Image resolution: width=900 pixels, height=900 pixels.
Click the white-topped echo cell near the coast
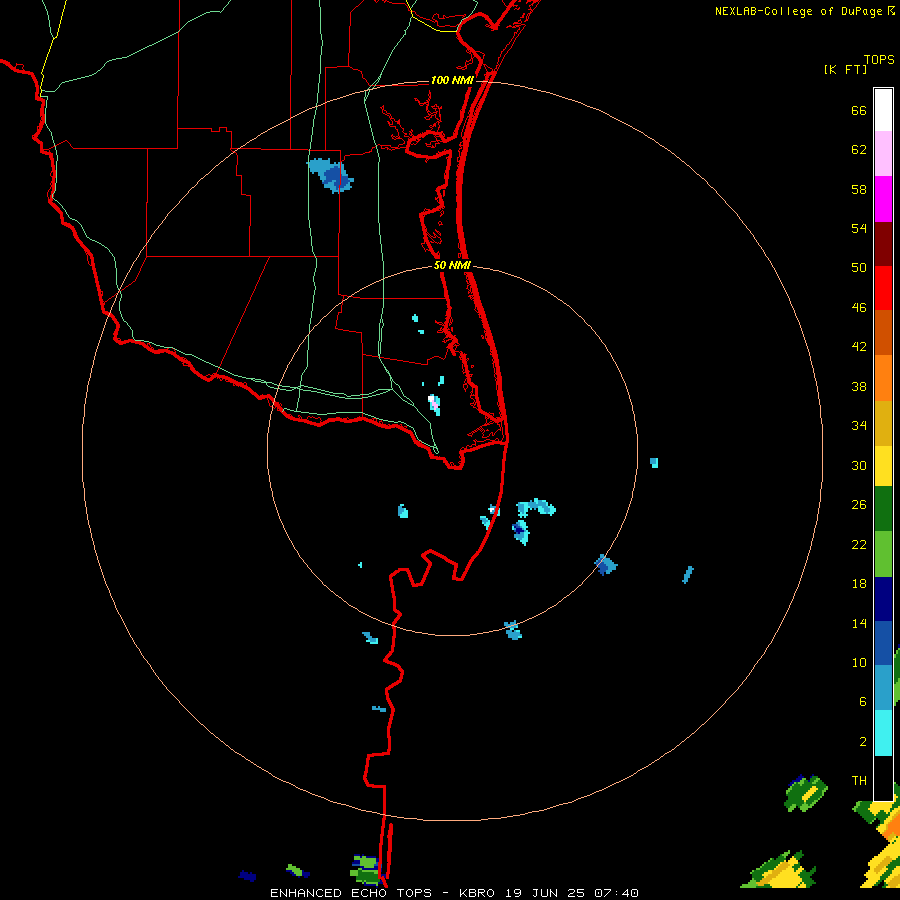click(x=435, y=404)
